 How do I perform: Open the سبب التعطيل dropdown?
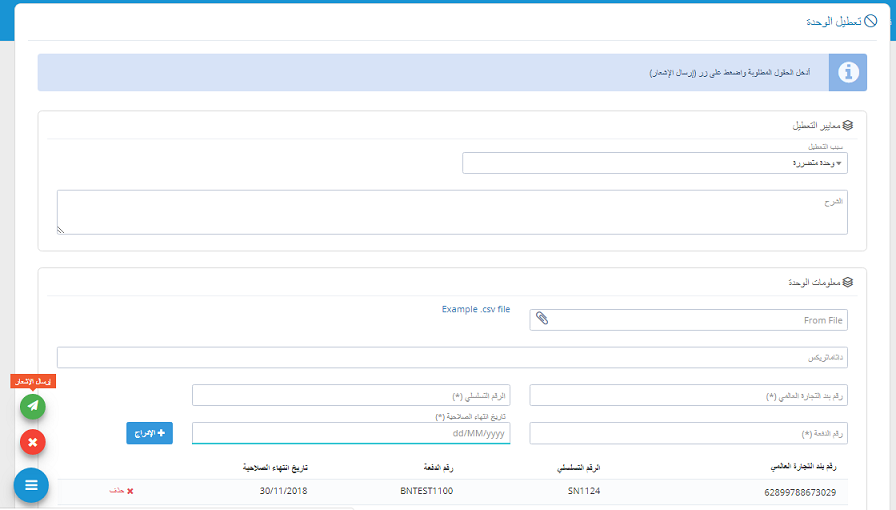(x=654, y=163)
